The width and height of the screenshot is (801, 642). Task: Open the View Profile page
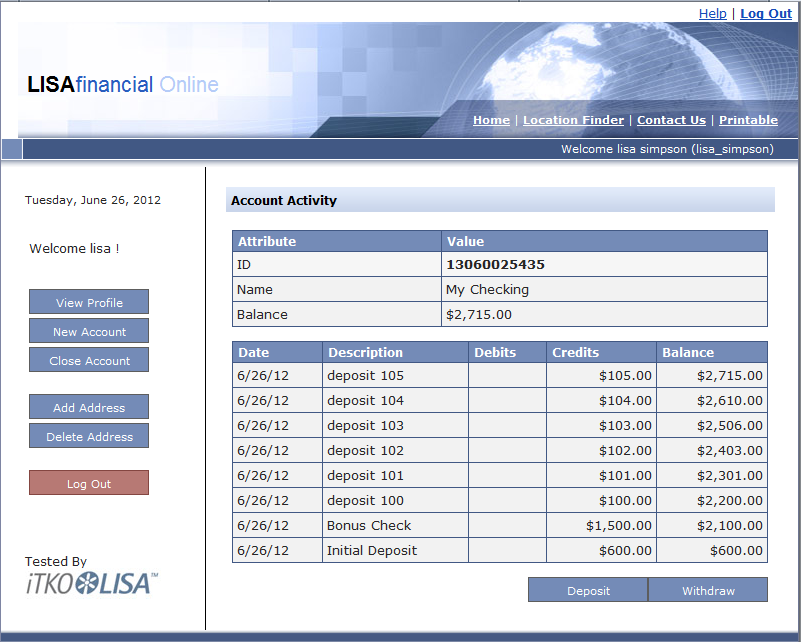(88, 301)
